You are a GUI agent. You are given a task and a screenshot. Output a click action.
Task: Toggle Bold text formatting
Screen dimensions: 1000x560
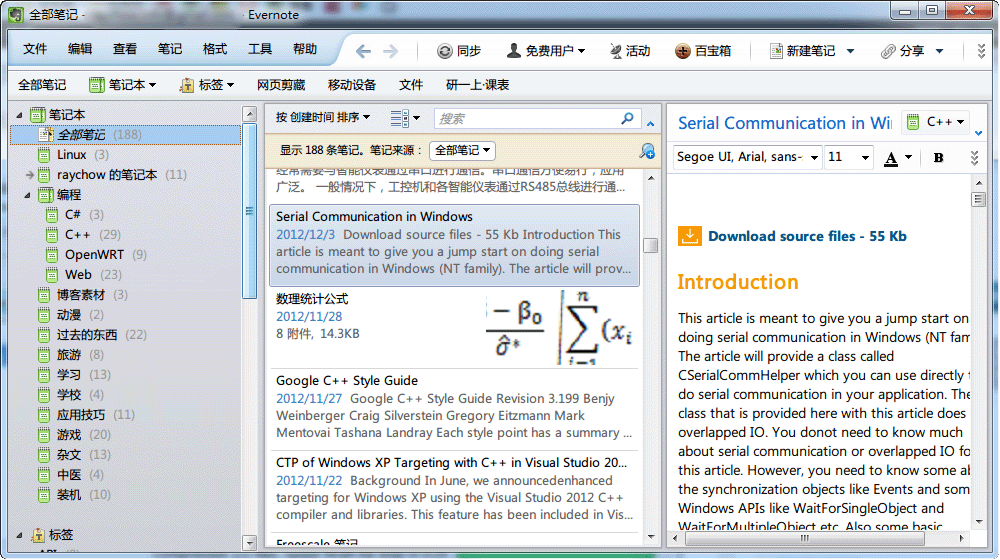tap(938, 157)
